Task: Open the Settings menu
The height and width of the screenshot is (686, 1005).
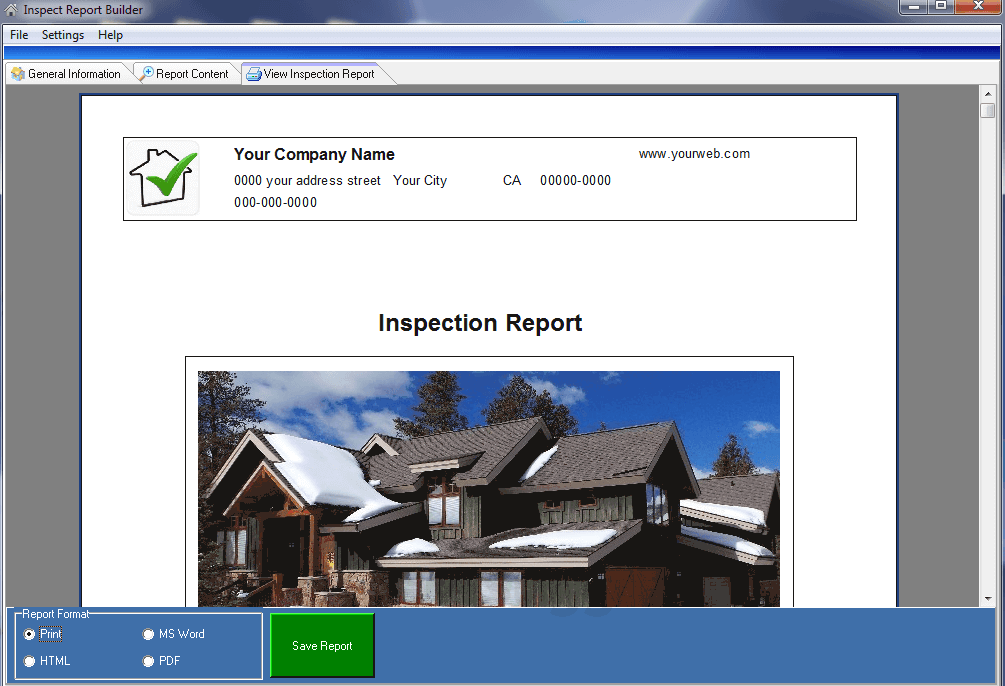Action: point(62,35)
